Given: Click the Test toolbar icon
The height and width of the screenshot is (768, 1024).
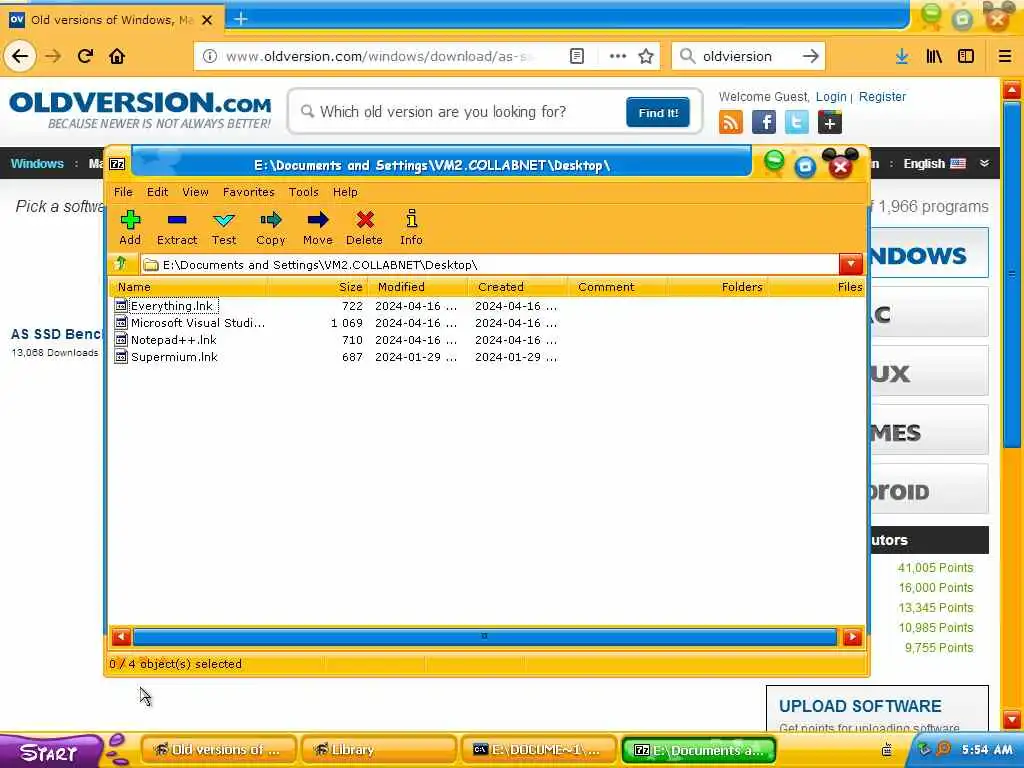Looking at the screenshot, I should pyautogui.click(x=224, y=228).
